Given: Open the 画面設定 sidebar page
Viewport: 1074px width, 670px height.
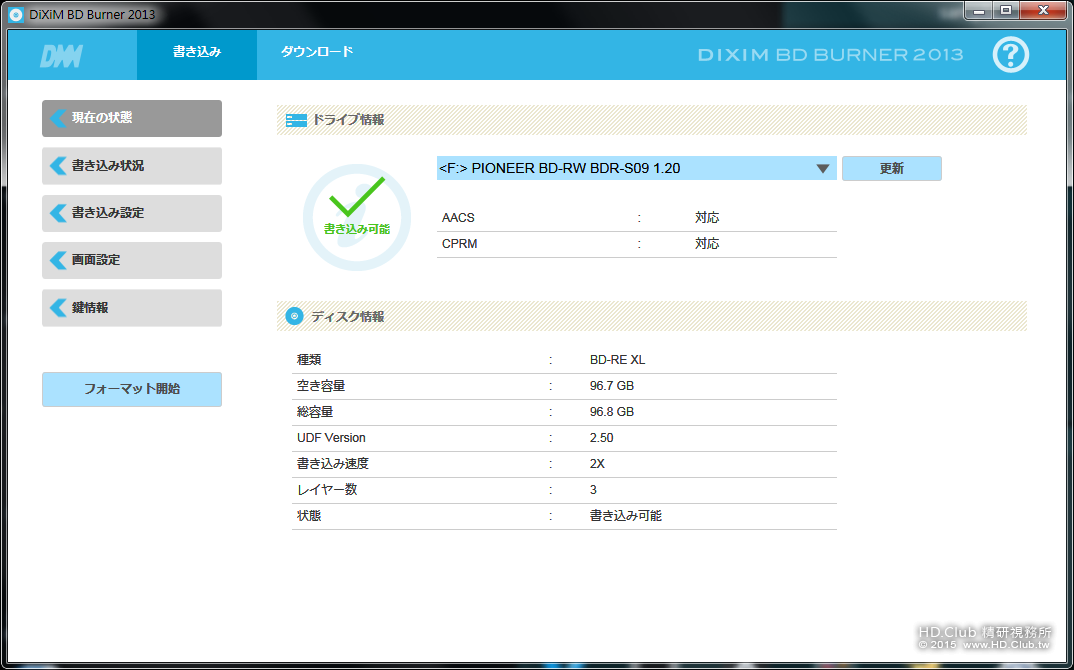Looking at the screenshot, I should (x=132, y=260).
